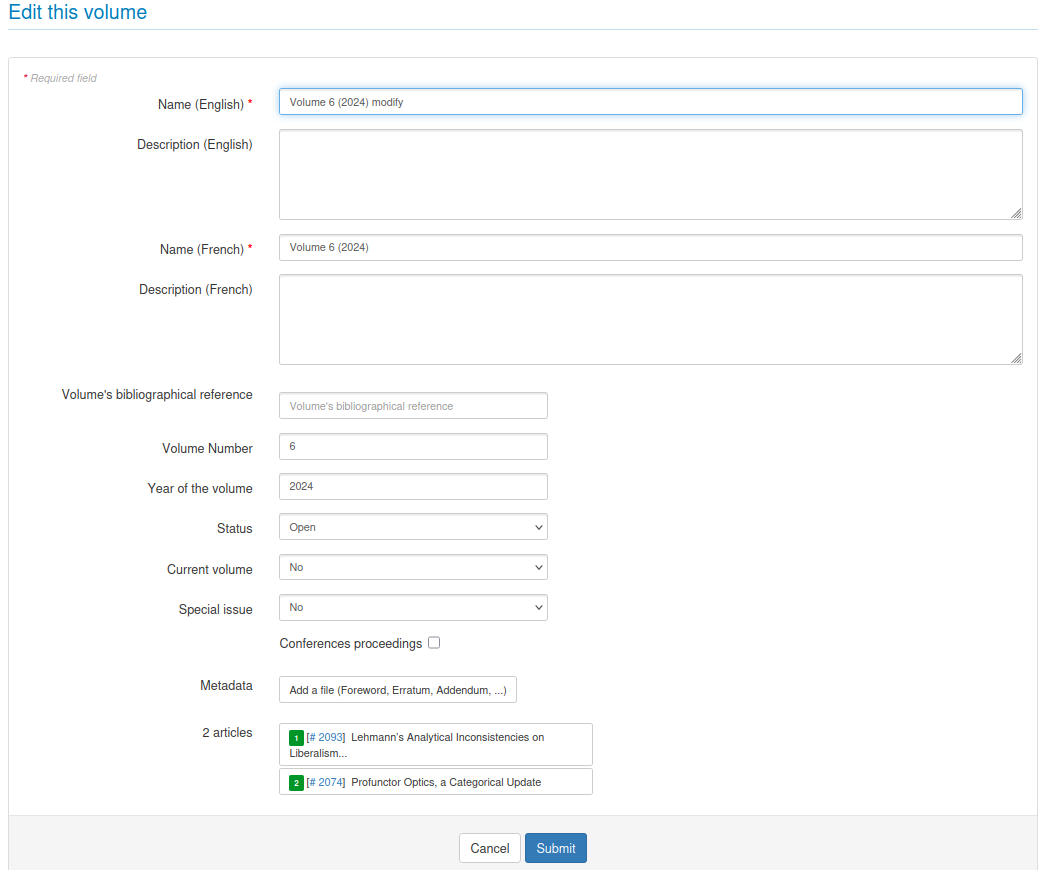Focus the Name (English) field

coord(650,102)
